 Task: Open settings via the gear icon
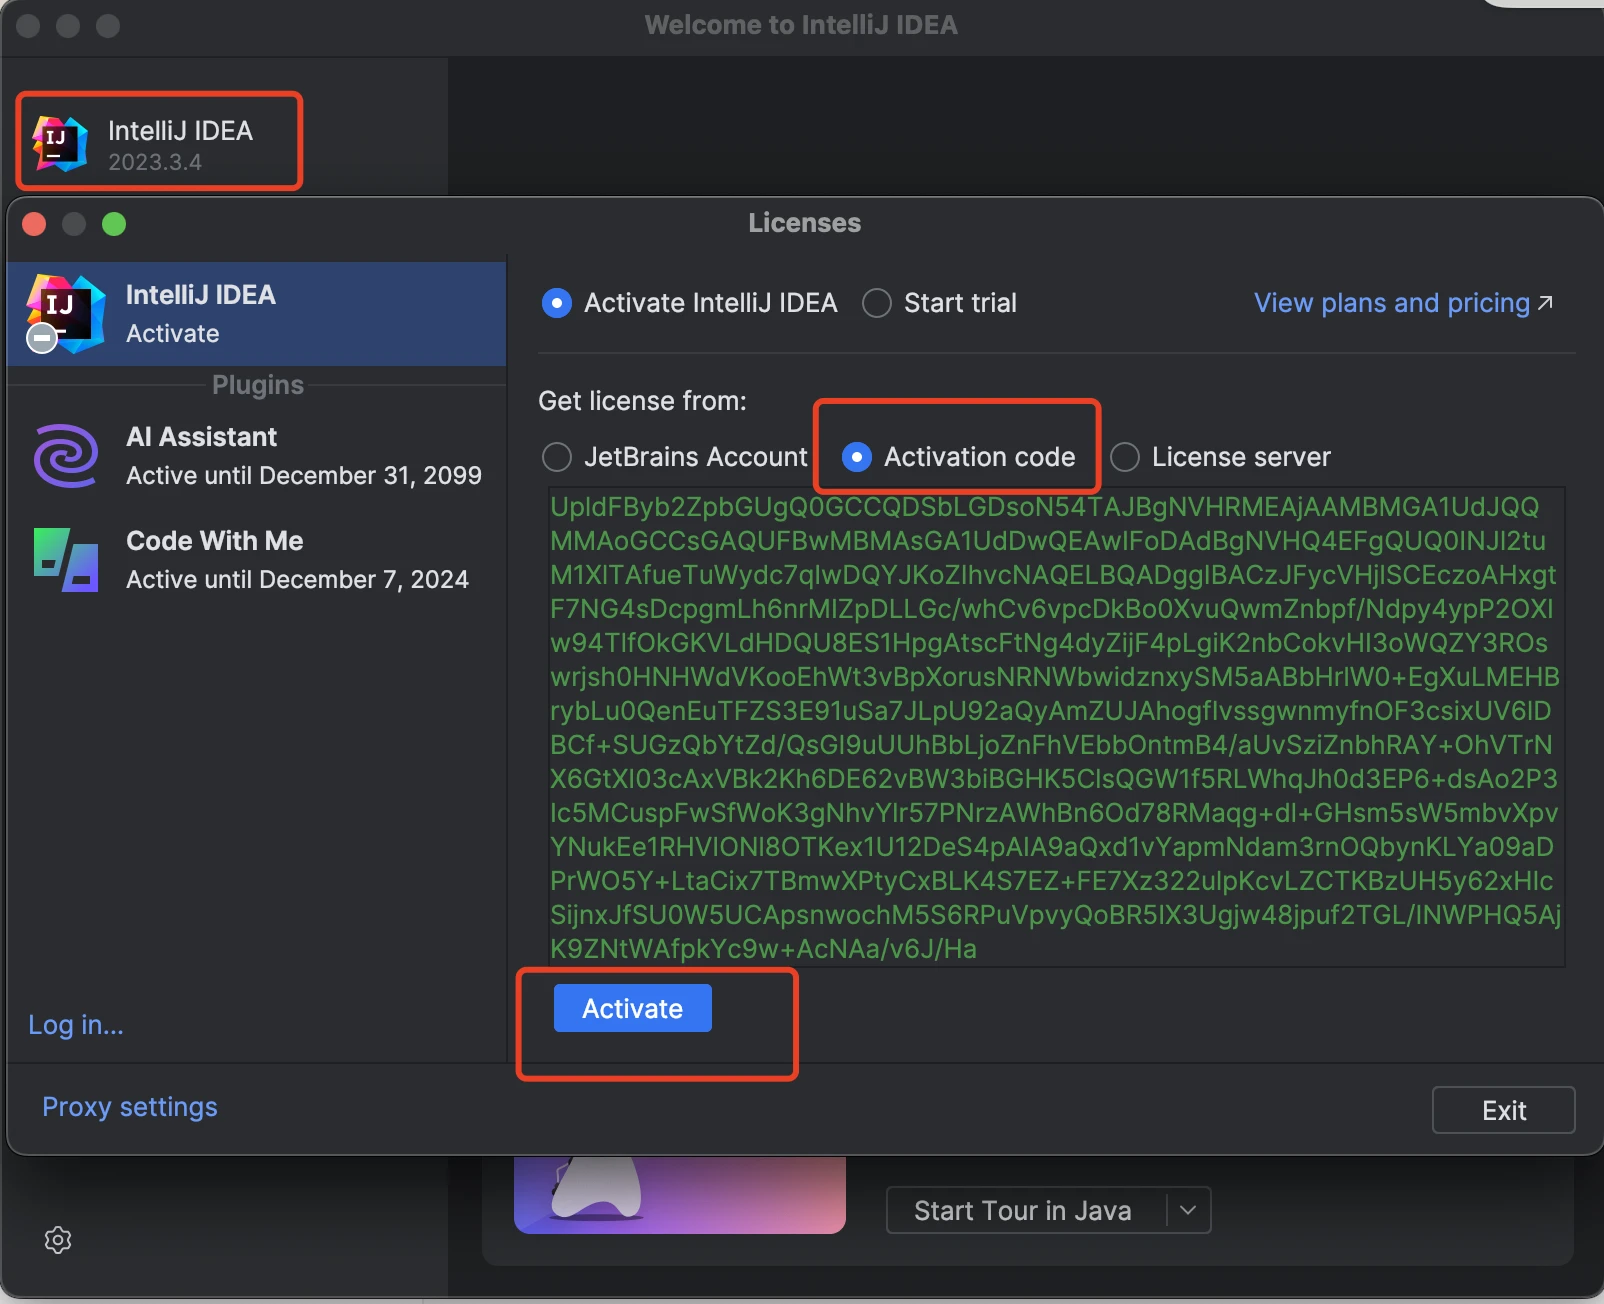tap(58, 1240)
